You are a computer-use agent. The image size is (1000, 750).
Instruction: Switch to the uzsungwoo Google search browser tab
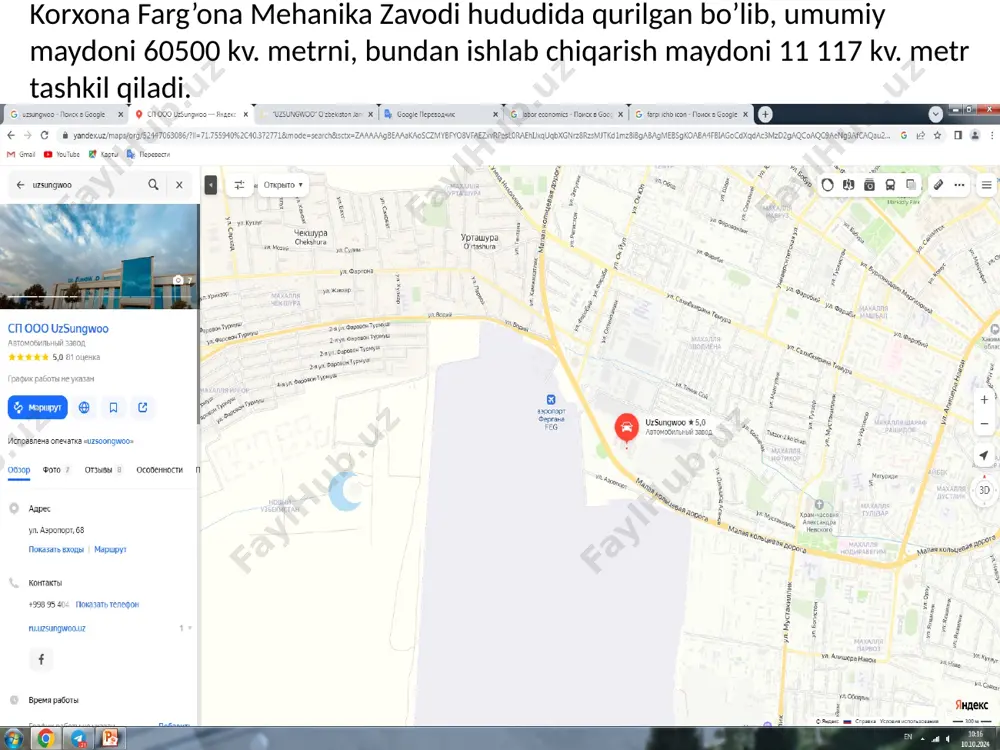click(x=64, y=114)
